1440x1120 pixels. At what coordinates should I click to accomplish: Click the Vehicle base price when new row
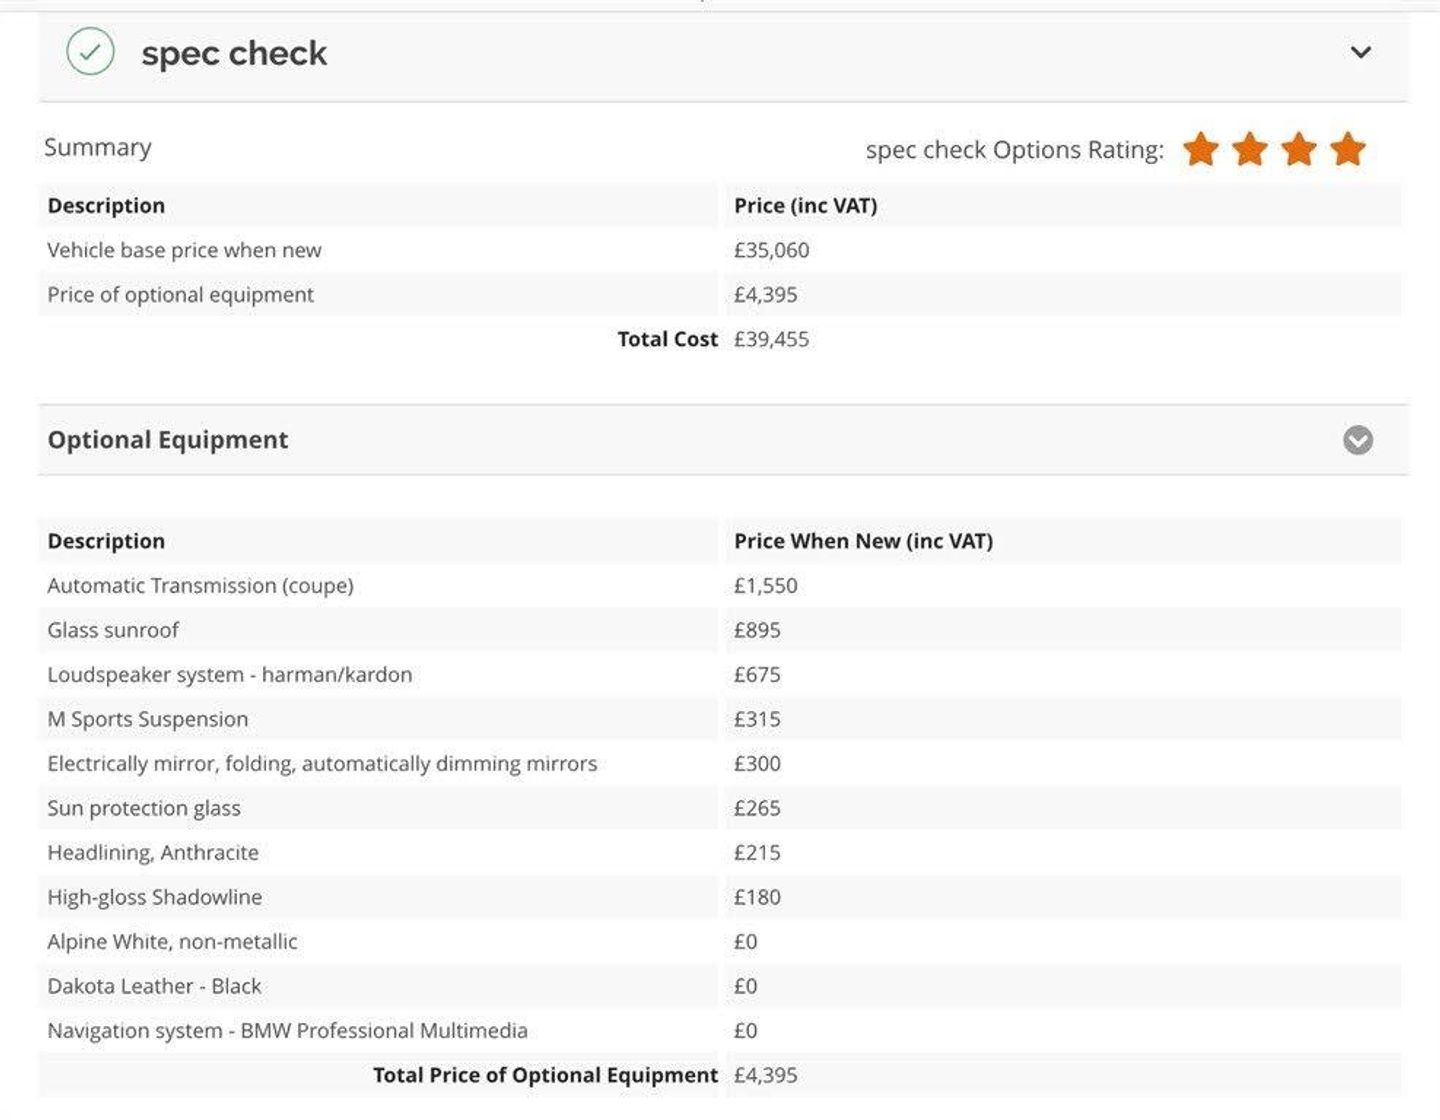click(x=719, y=250)
